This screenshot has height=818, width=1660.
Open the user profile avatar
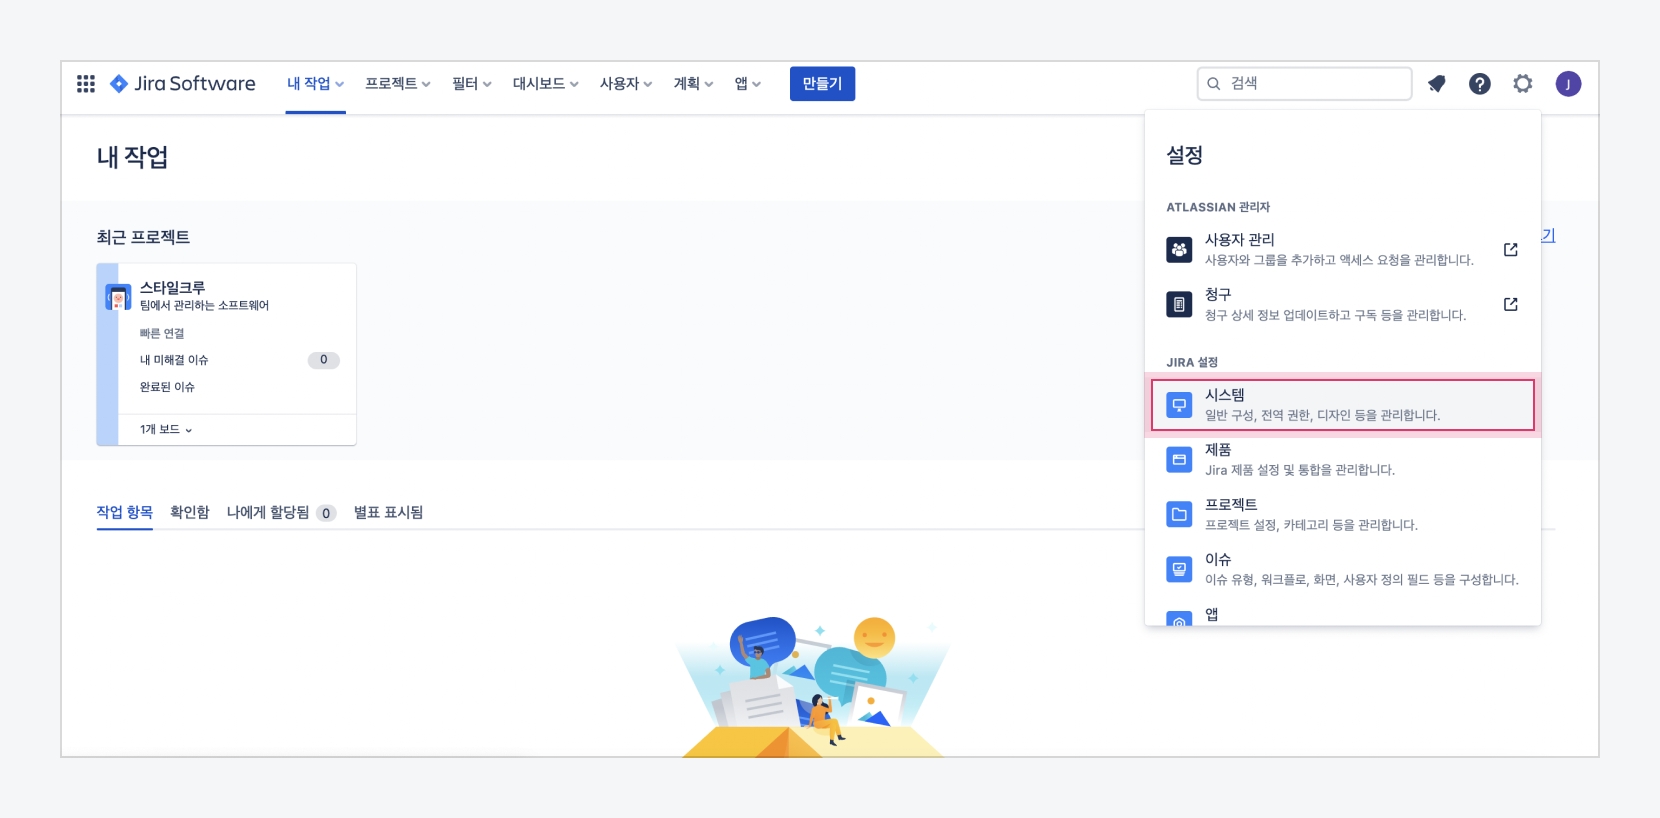coord(1567,84)
